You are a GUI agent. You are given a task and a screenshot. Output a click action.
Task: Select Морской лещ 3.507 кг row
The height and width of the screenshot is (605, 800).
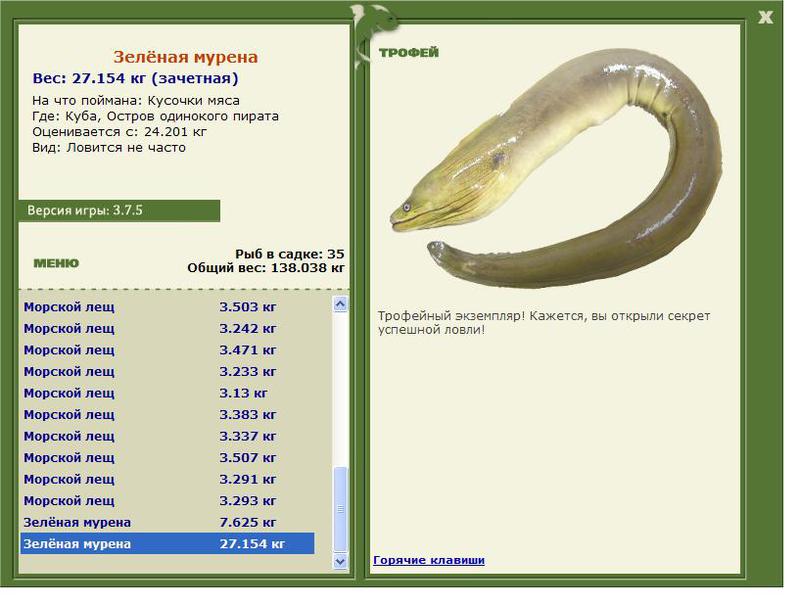tap(167, 458)
